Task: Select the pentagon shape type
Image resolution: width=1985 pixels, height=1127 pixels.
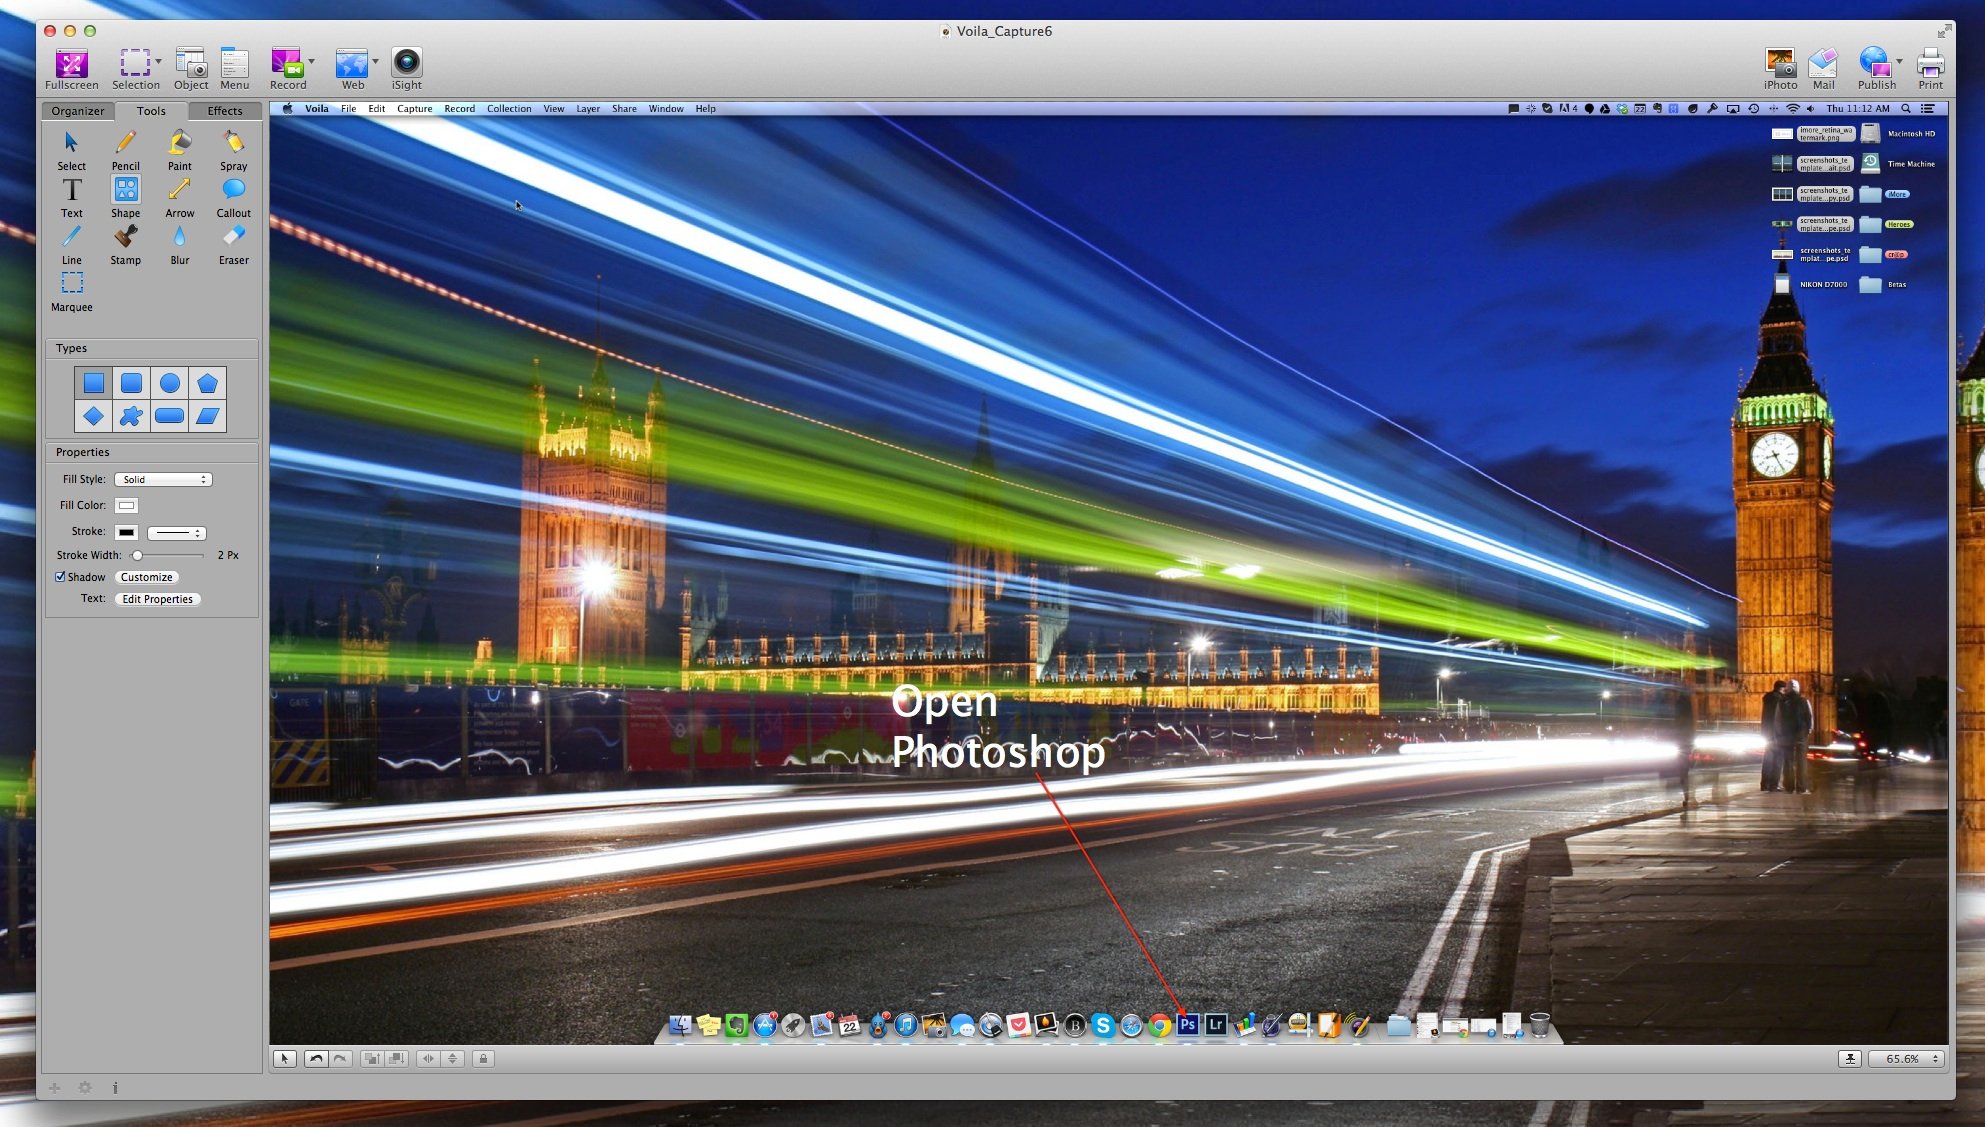Action: [x=207, y=383]
